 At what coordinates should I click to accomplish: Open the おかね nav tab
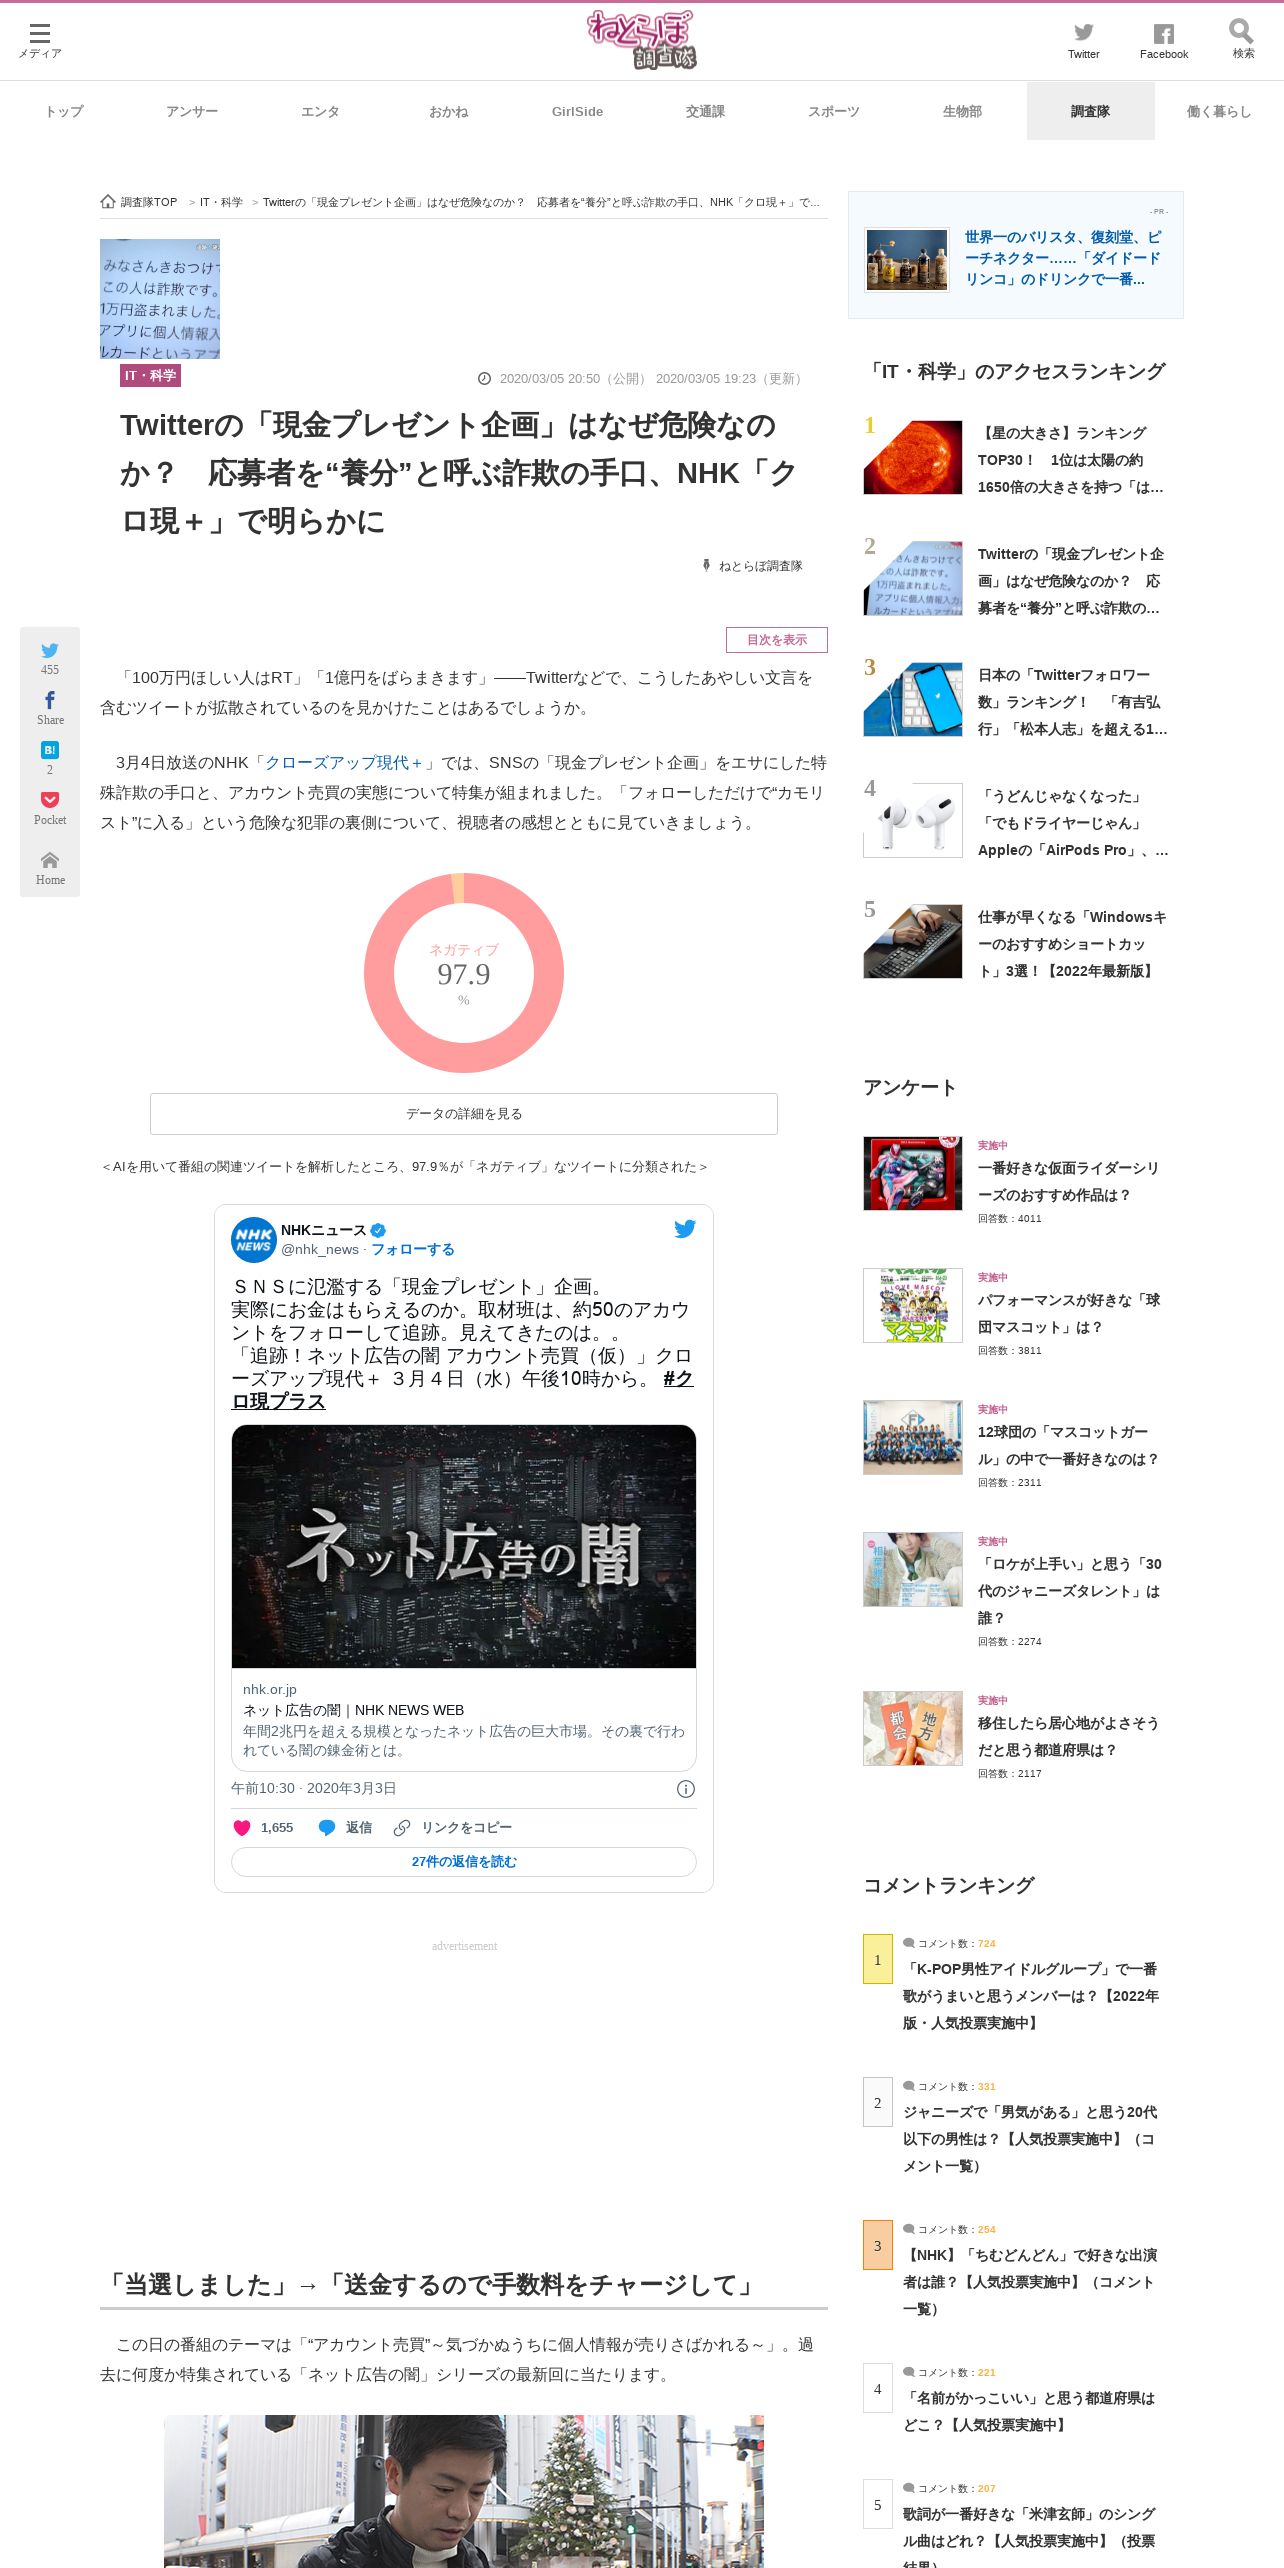pos(449,111)
